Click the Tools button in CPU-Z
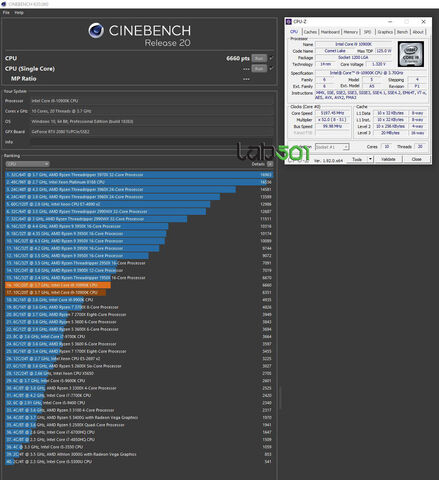 [x=357, y=159]
